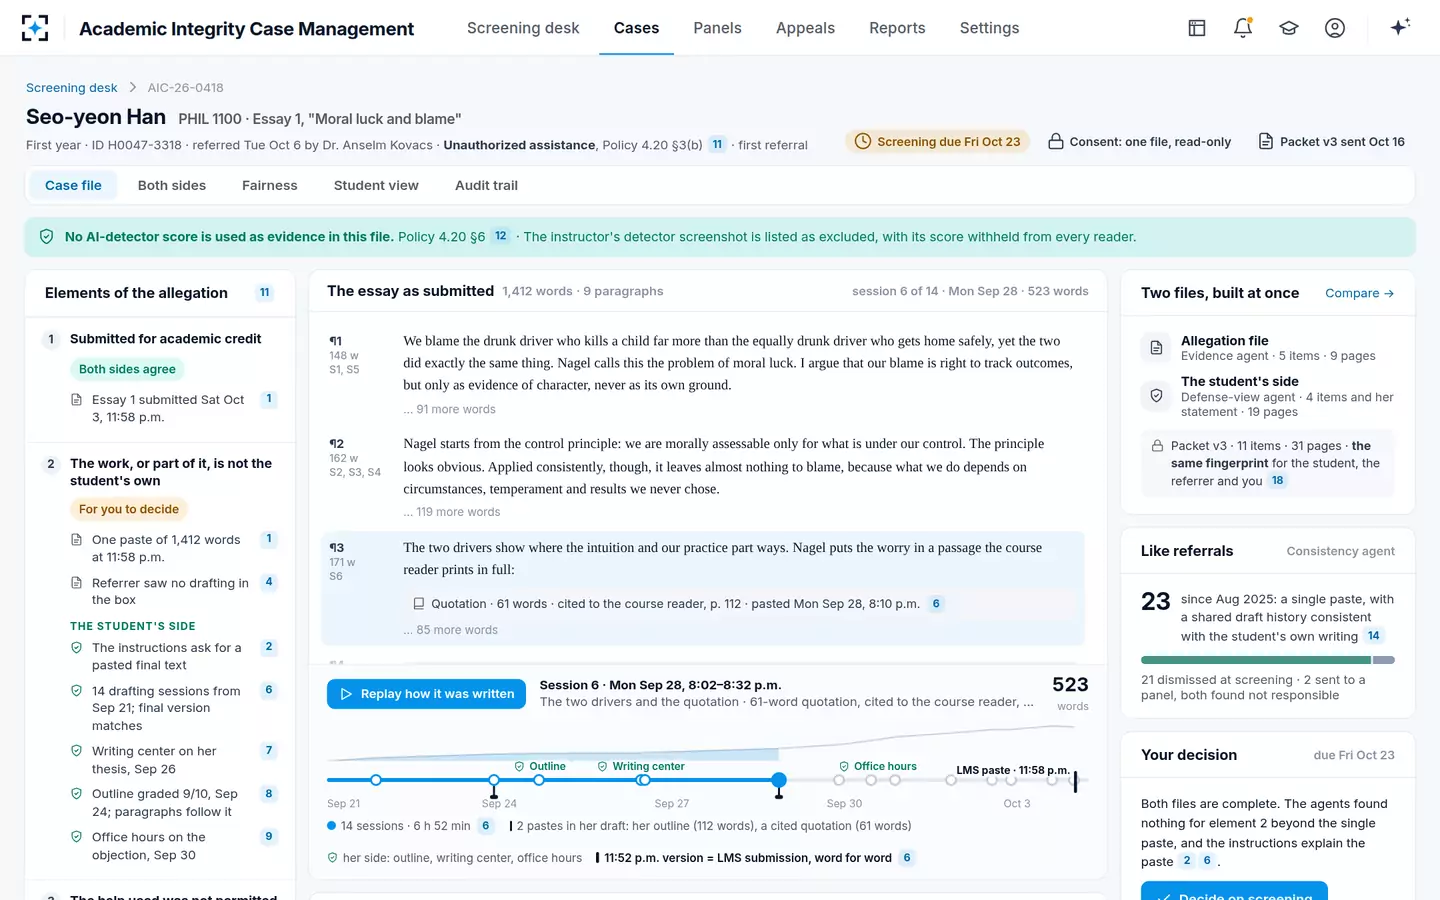Click the Like referrals outcome progress bar
The width and height of the screenshot is (1440, 900).
click(x=1268, y=660)
